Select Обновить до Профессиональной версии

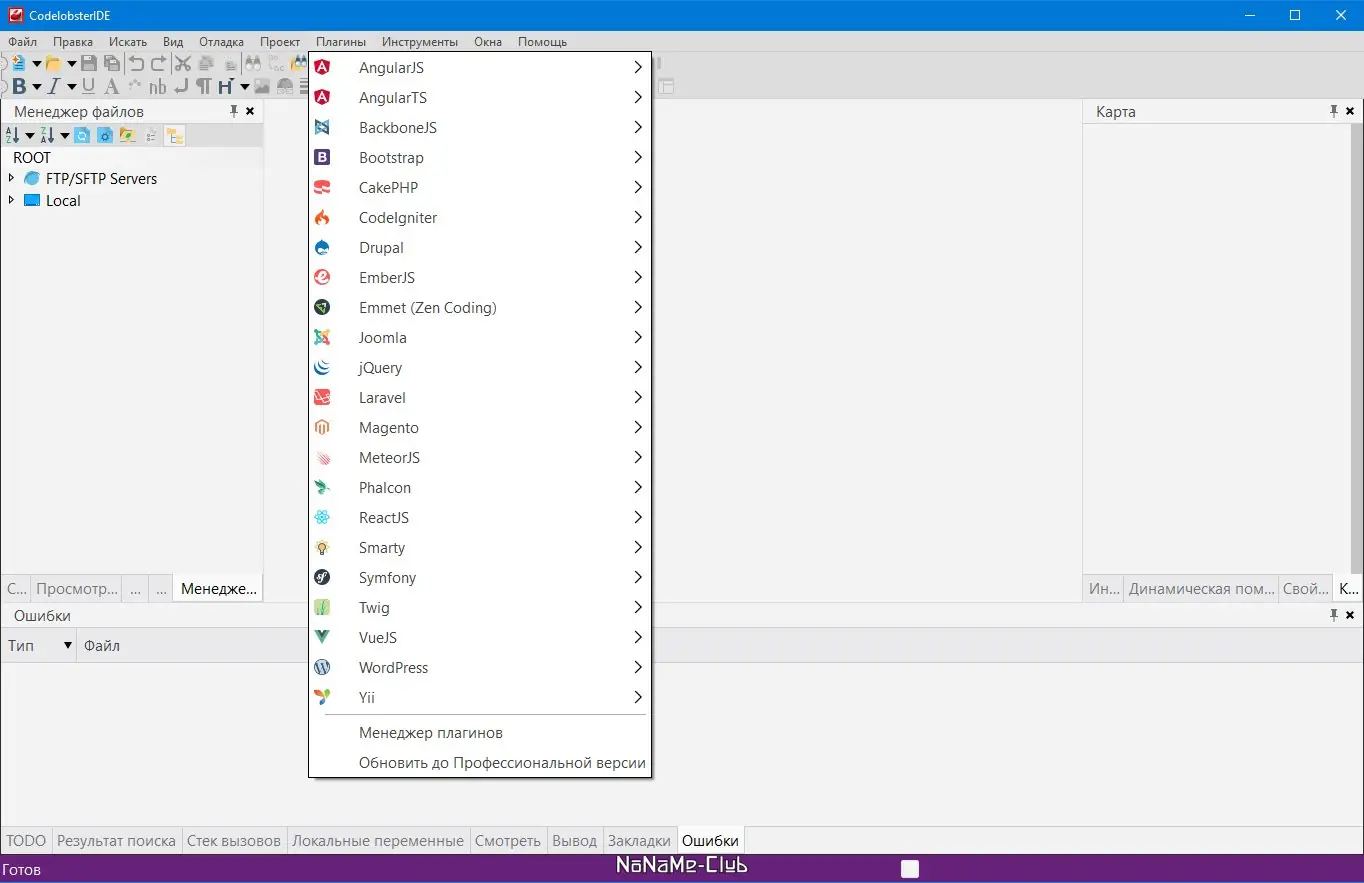tap(480, 763)
